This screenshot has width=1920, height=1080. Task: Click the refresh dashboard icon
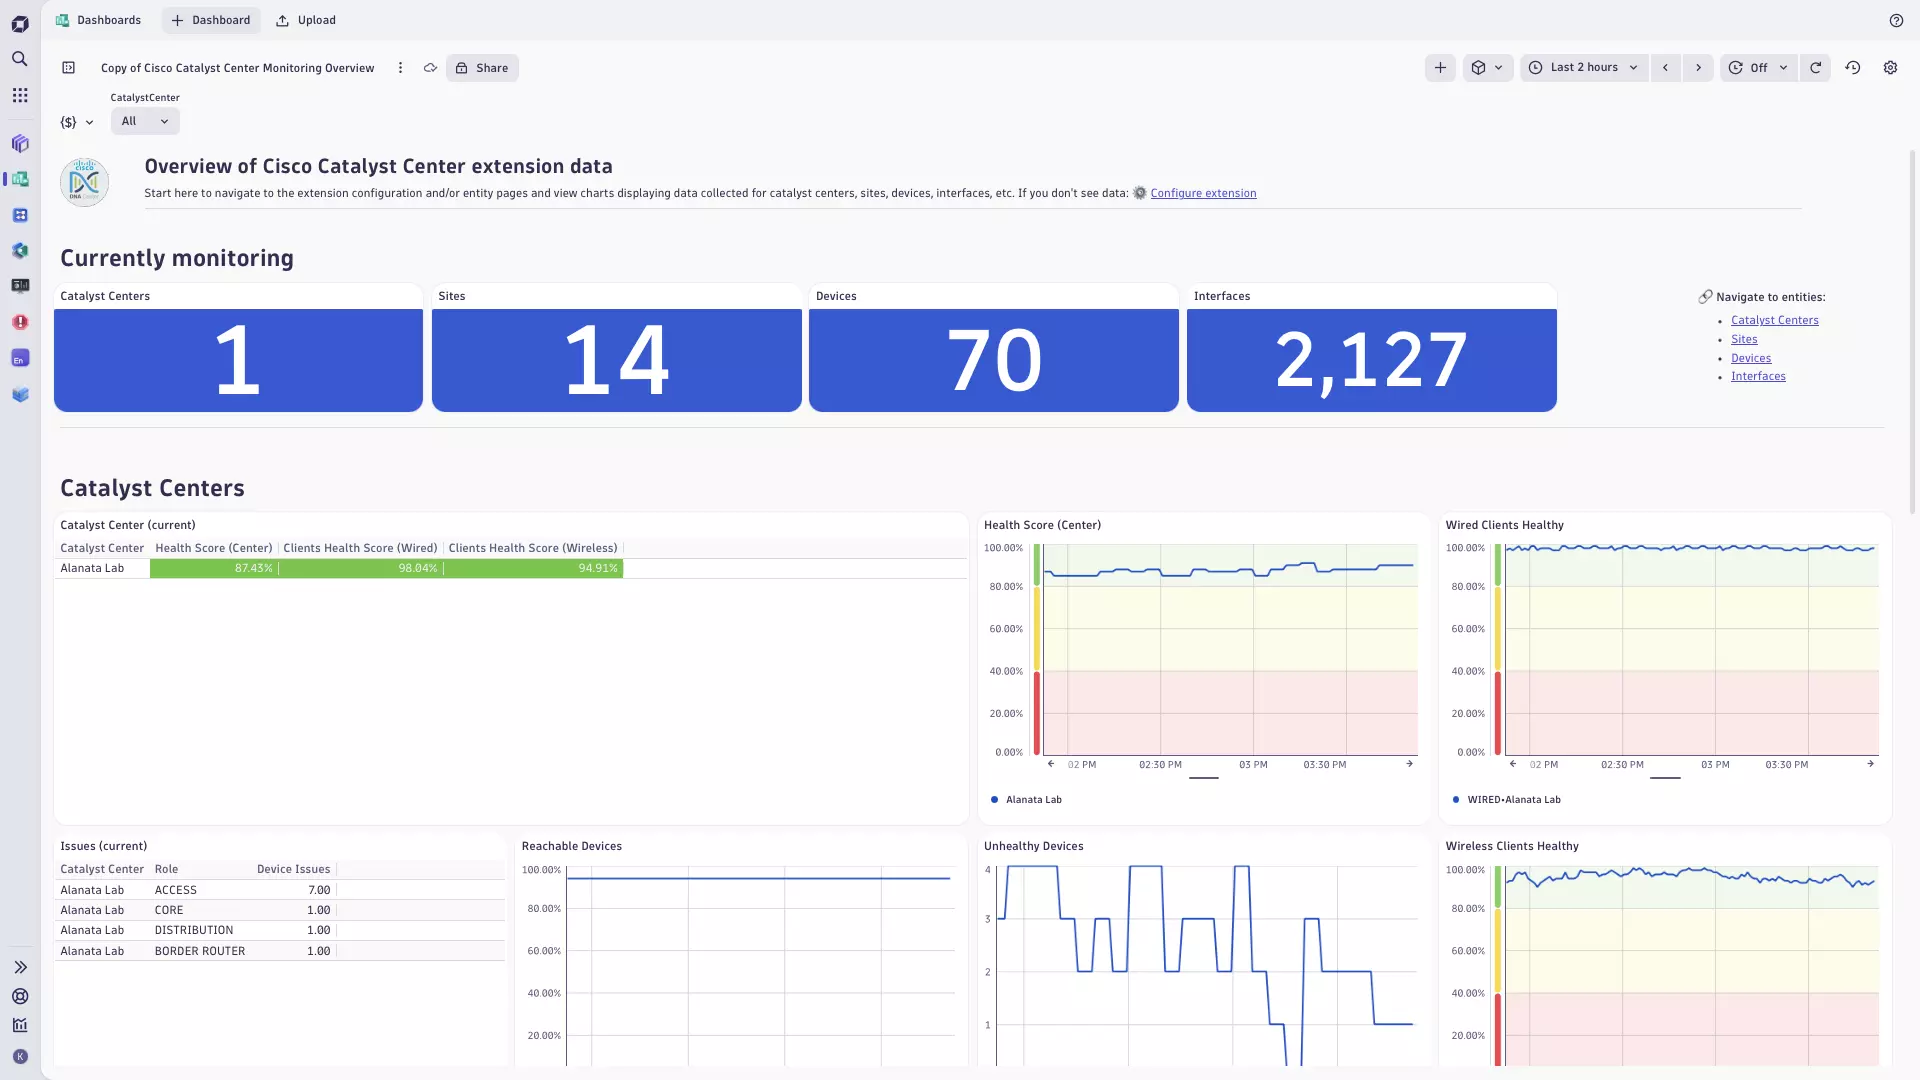coord(1815,67)
